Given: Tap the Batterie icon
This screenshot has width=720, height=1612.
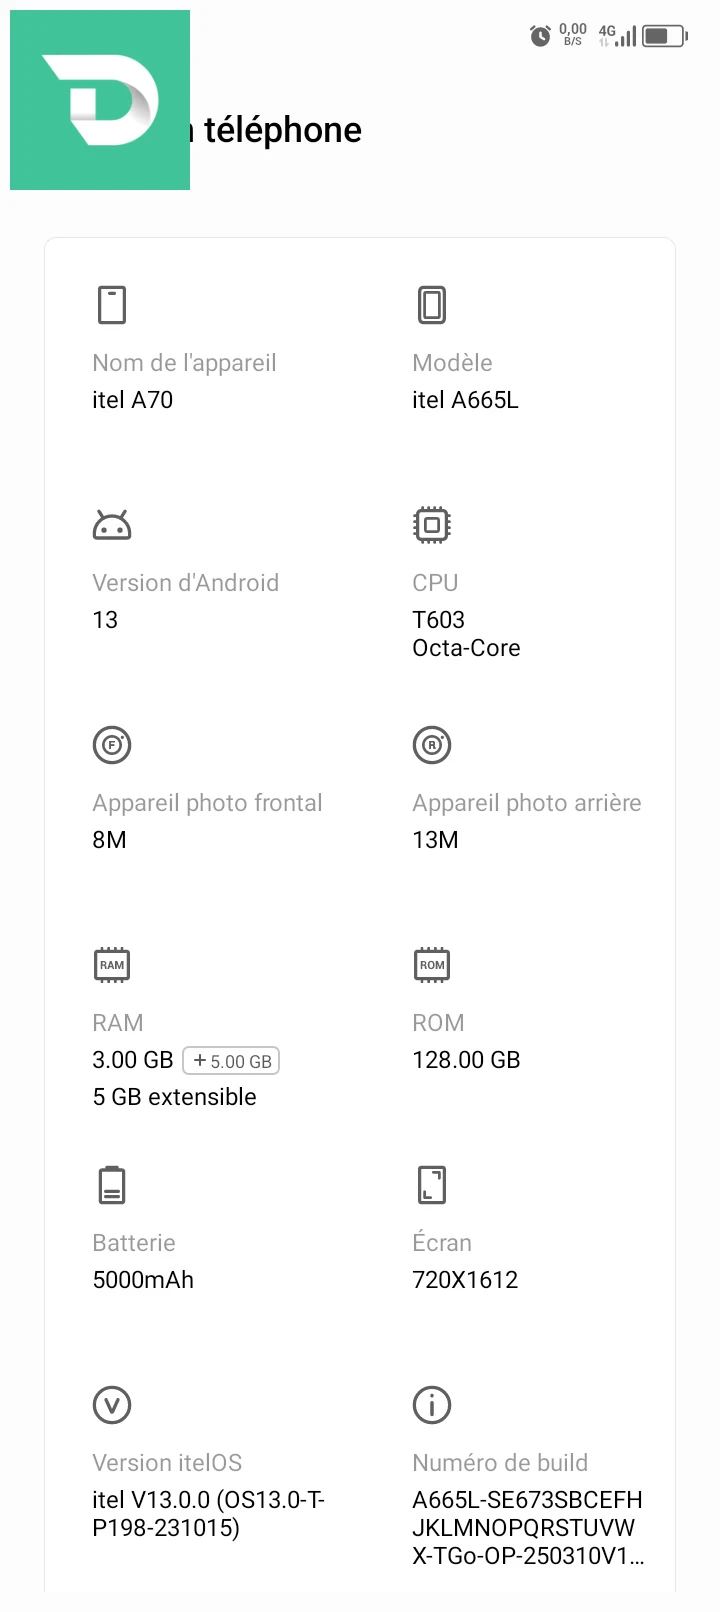Looking at the screenshot, I should coord(112,1185).
